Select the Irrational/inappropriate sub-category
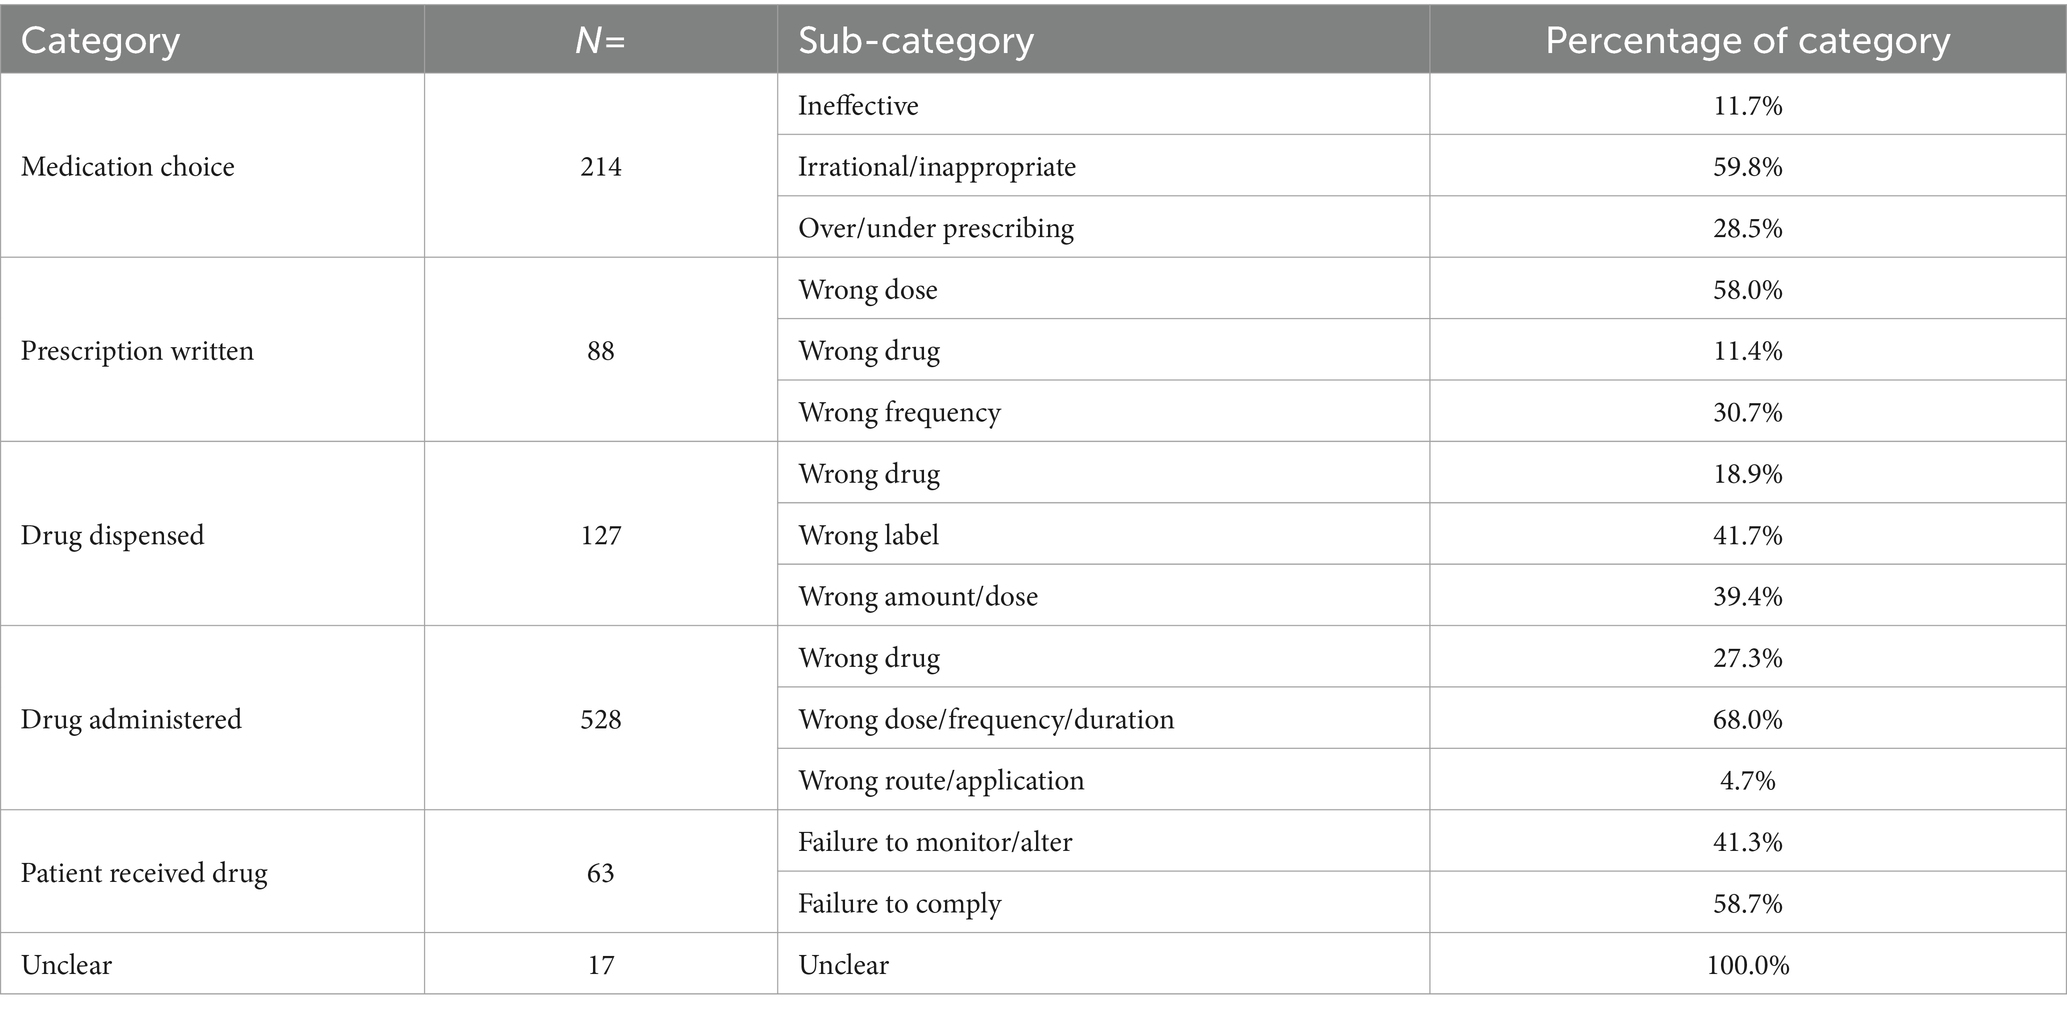This screenshot has height=1012, width=2067. [x=937, y=166]
